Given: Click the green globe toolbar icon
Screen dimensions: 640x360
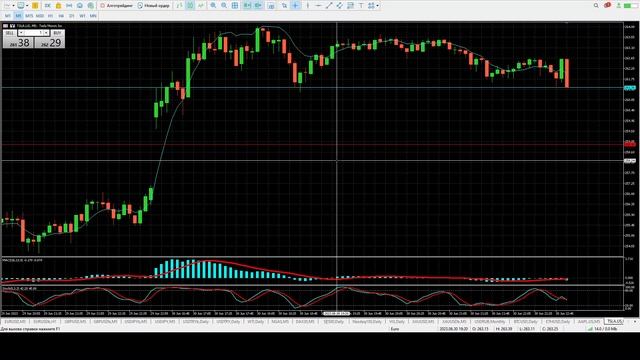Looking at the screenshot, I should click(91, 6).
